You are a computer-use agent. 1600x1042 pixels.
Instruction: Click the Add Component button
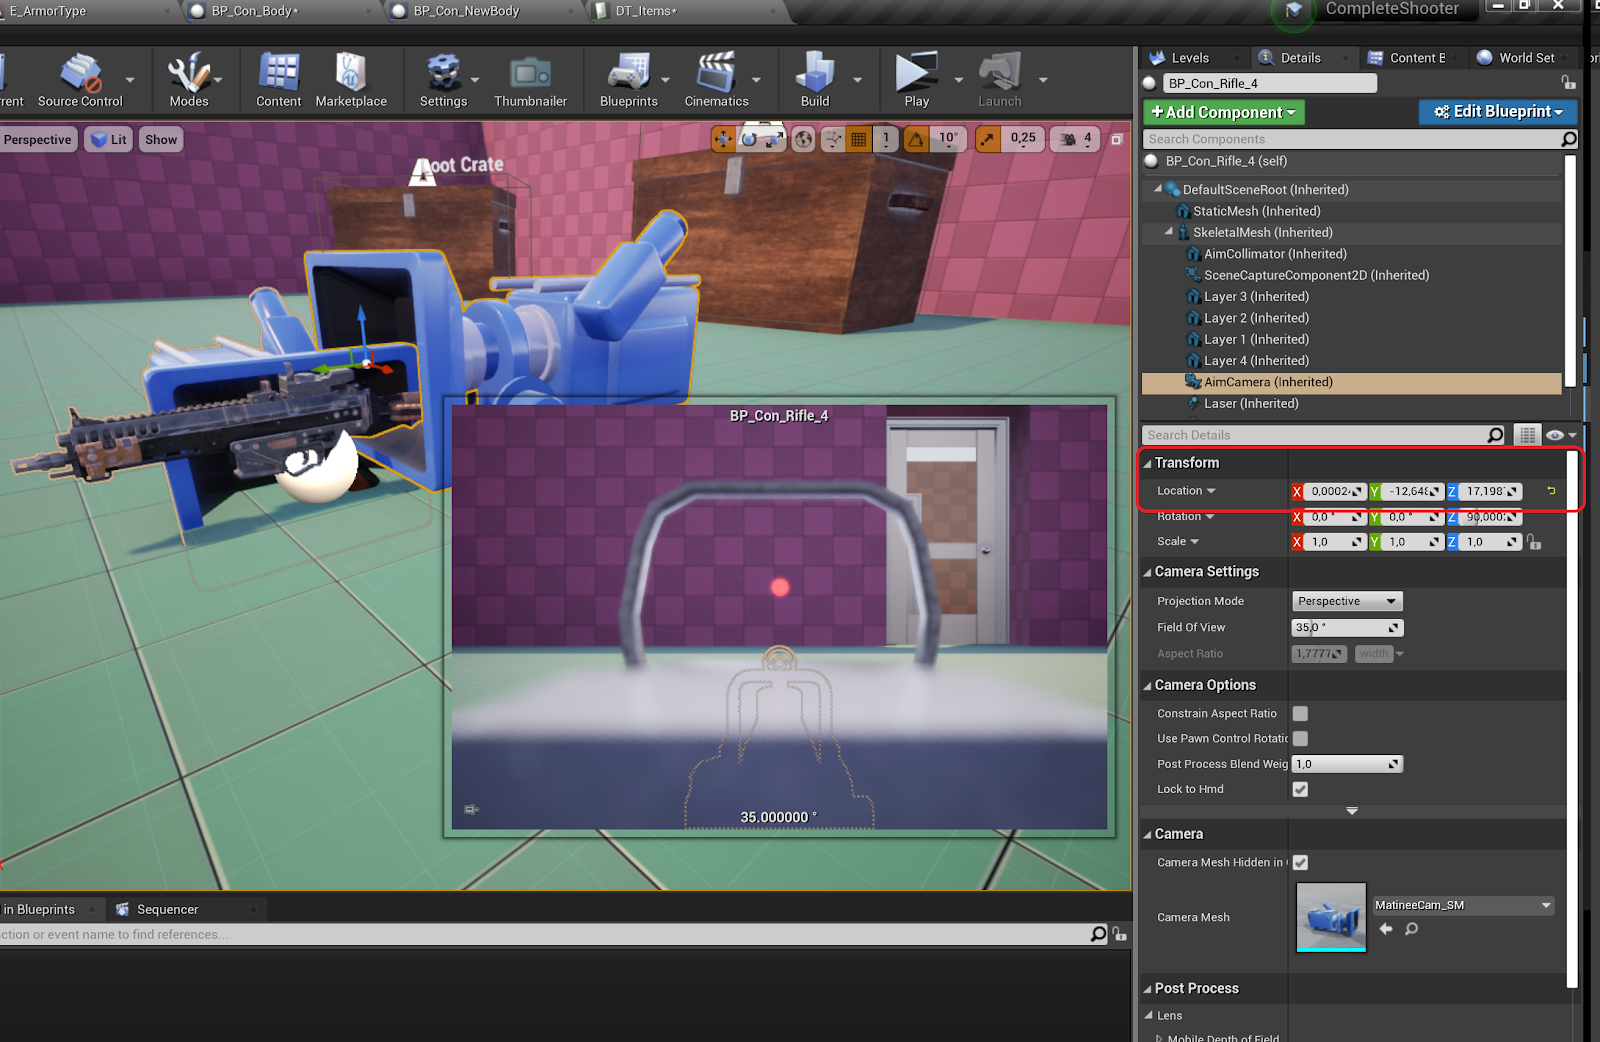pos(1223,112)
